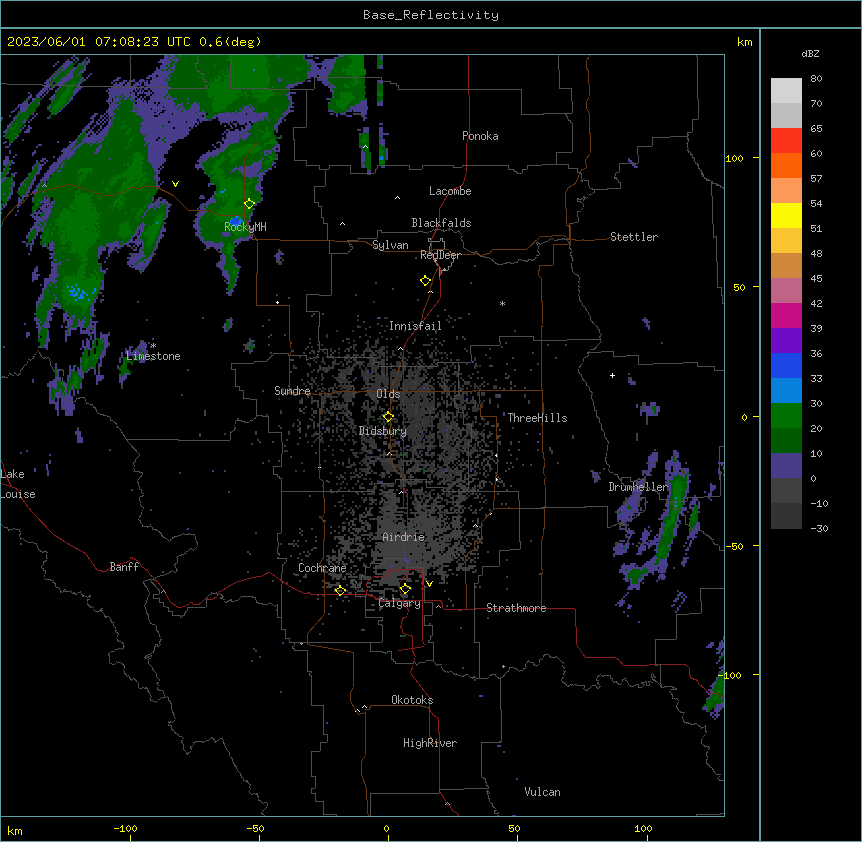Click the Drumheller city label
The image size is (862, 842).
click(x=638, y=487)
